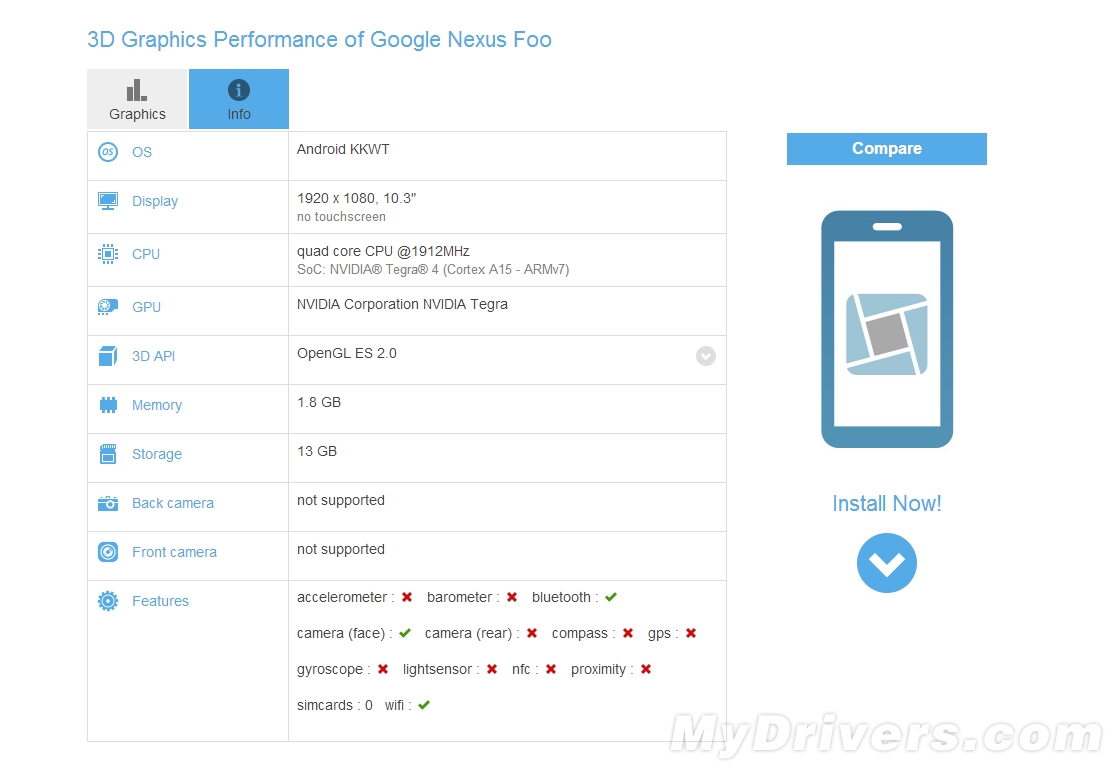The width and height of the screenshot is (1116, 772).
Task: Click the CPU label
Action: [x=146, y=254]
